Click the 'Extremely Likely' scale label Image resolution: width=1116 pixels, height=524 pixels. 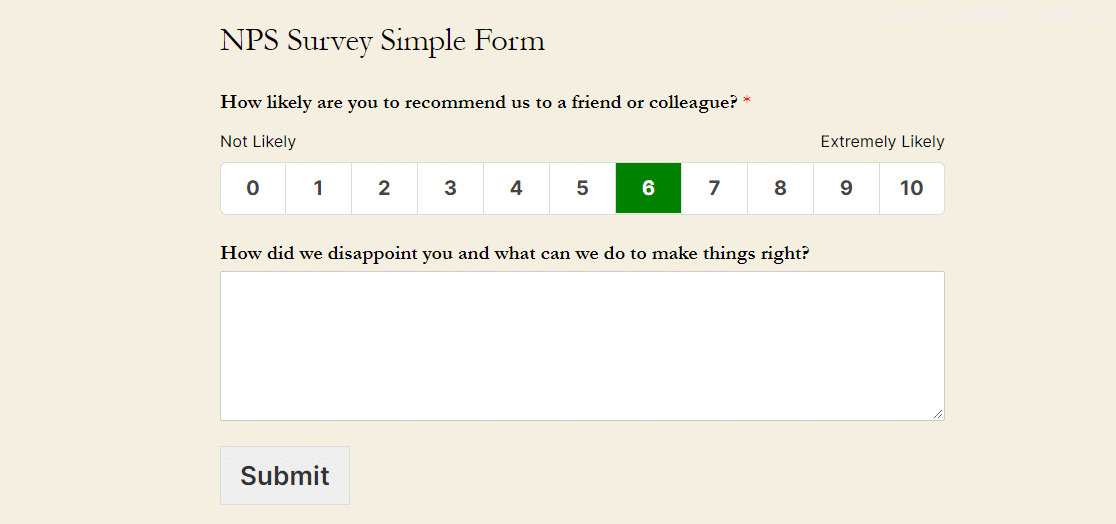(882, 142)
